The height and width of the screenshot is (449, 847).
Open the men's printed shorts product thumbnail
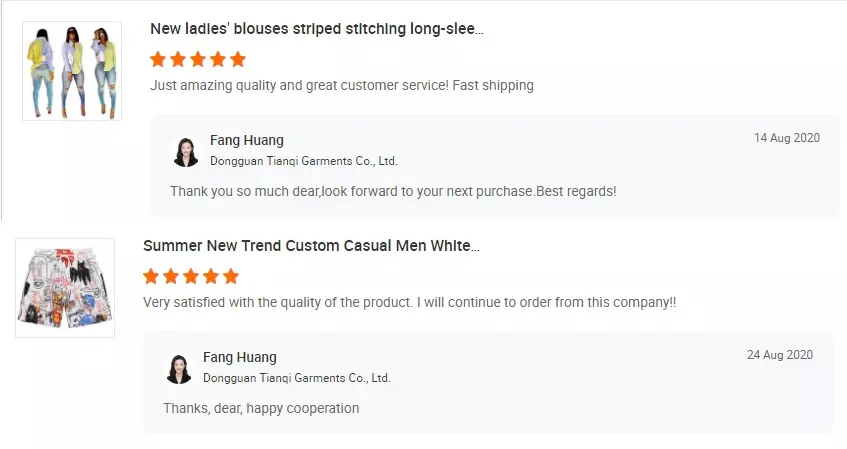65,287
